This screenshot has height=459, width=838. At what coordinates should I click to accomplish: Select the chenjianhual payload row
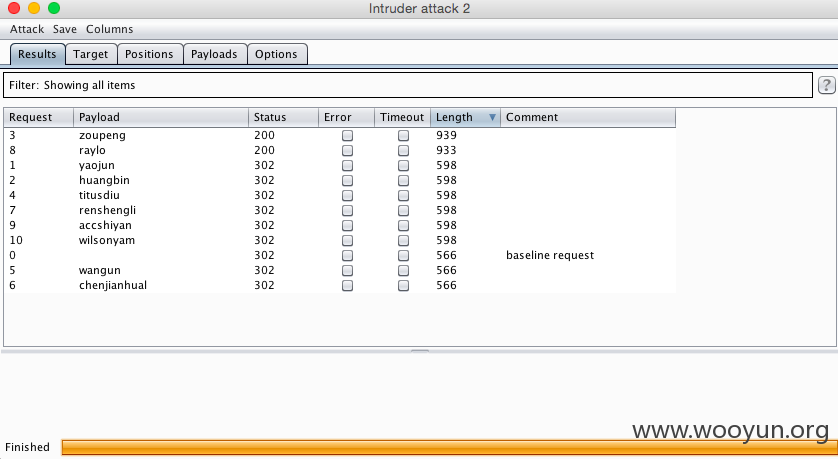pyautogui.click(x=340, y=285)
